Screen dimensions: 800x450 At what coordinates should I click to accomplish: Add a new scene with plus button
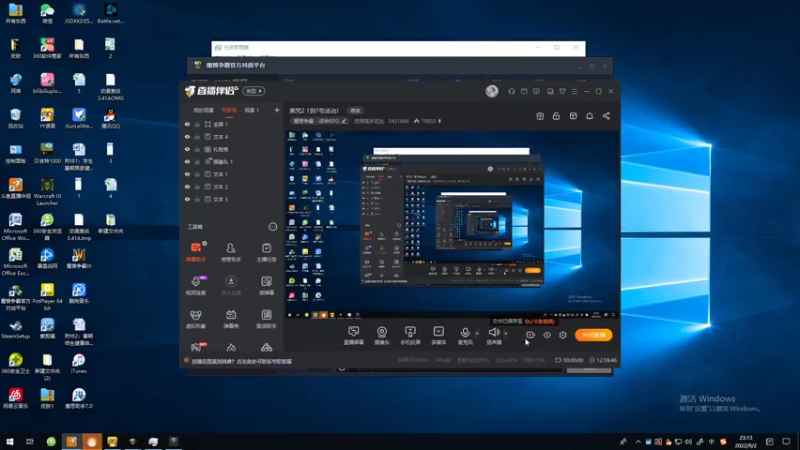coord(277,110)
